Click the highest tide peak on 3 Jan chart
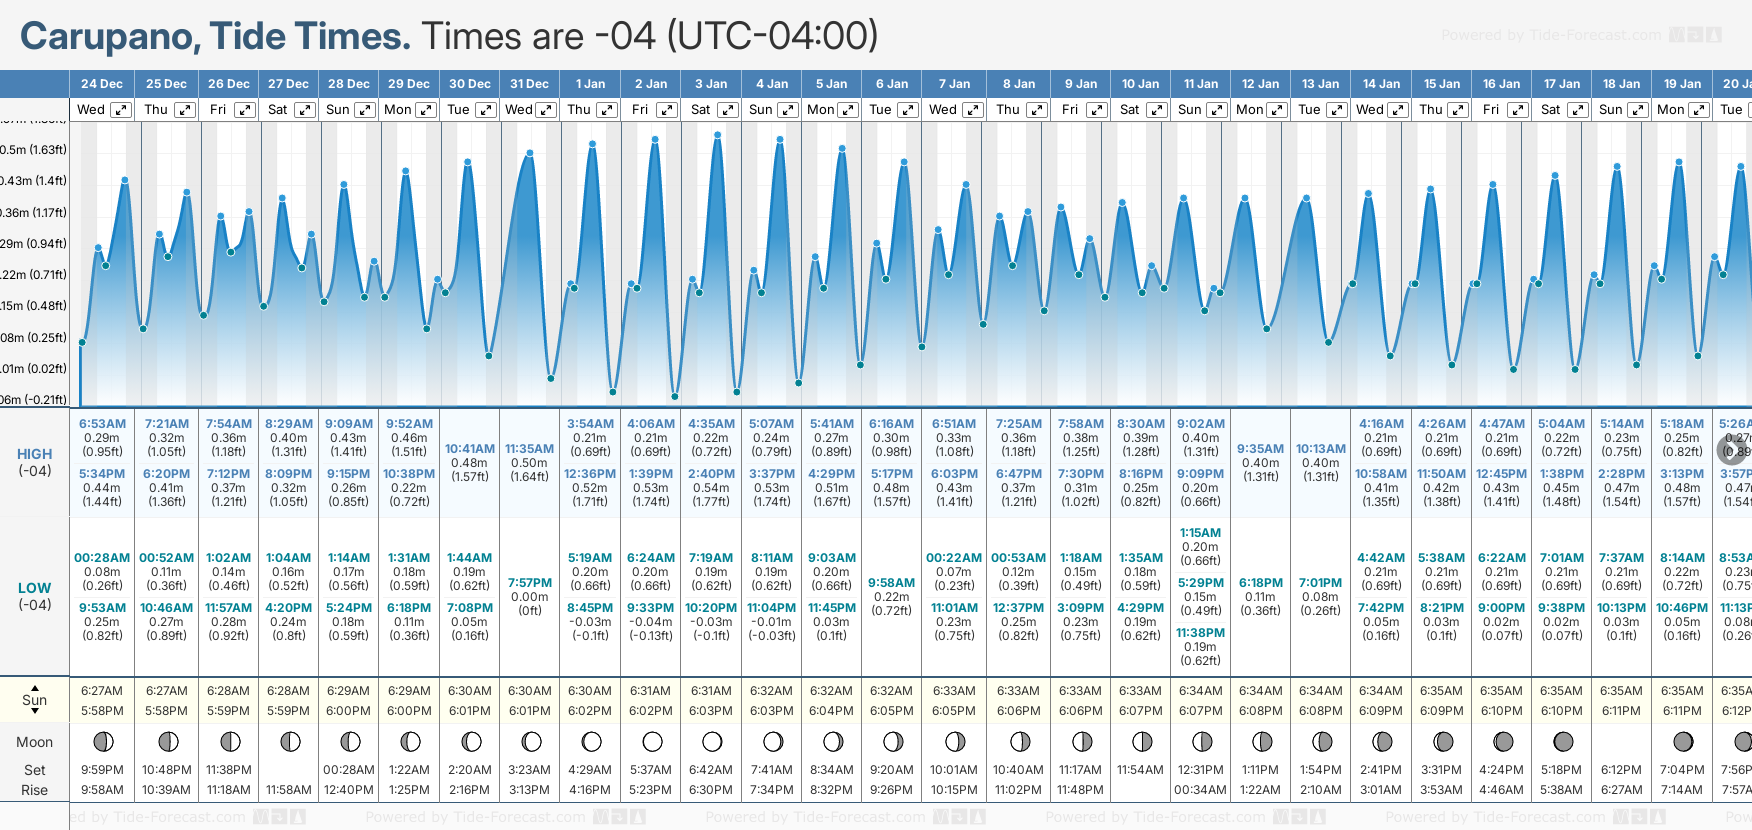Viewport: 1752px width, 830px height. click(x=718, y=134)
